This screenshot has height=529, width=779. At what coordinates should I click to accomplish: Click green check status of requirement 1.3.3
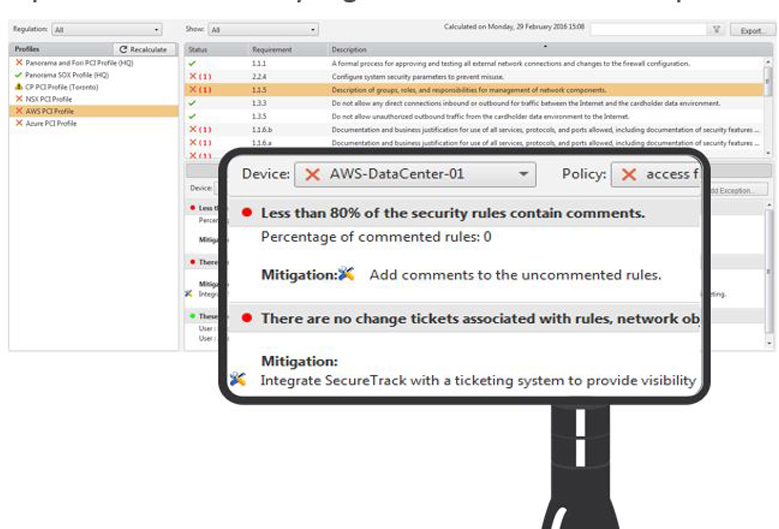[192, 103]
